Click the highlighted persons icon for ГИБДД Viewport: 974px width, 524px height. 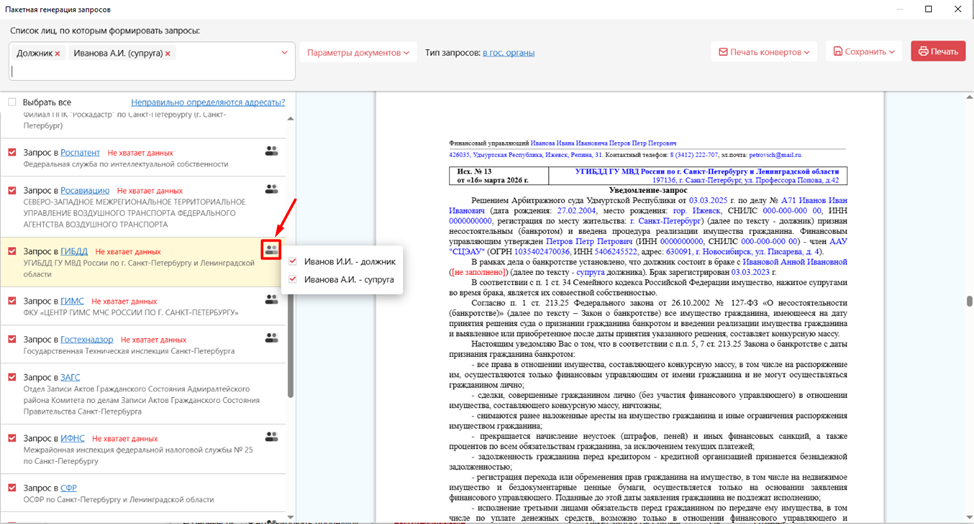tap(271, 249)
